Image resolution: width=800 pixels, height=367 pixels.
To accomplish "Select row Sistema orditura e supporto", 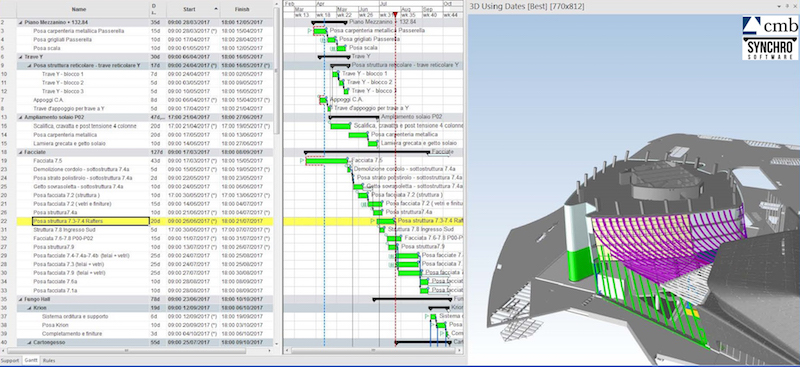I will (x=137, y=316).
